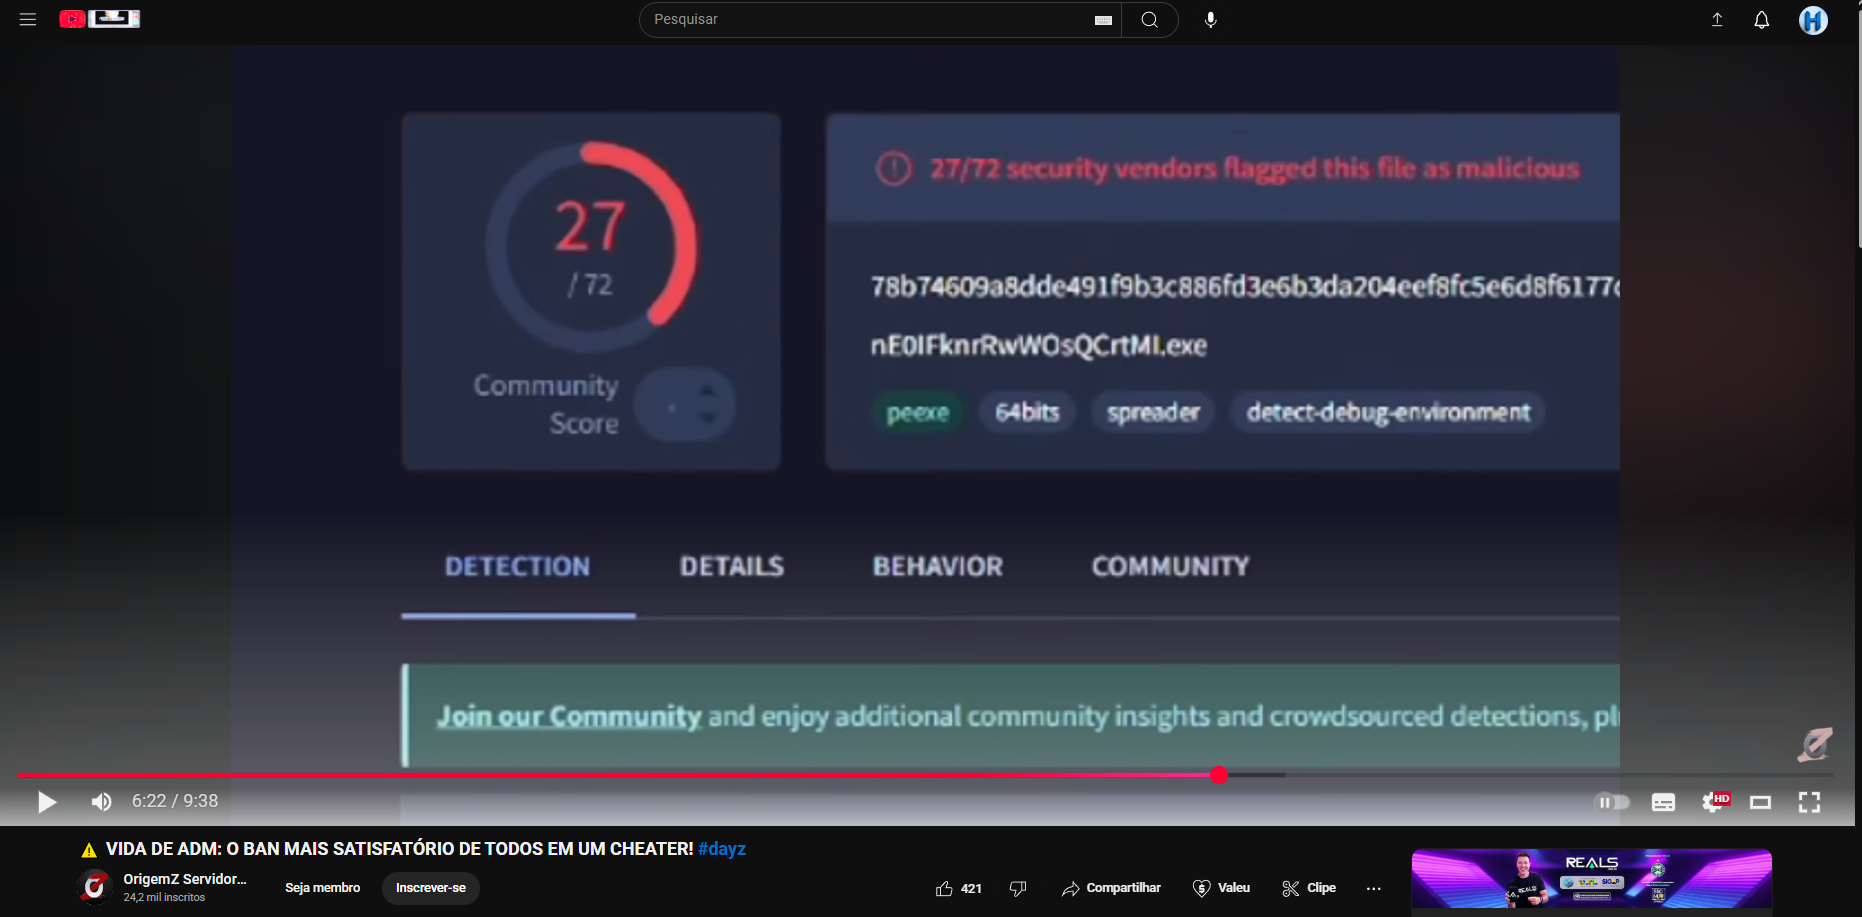
Task: Open the more actions three-dot menu
Action: [x=1373, y=888]
